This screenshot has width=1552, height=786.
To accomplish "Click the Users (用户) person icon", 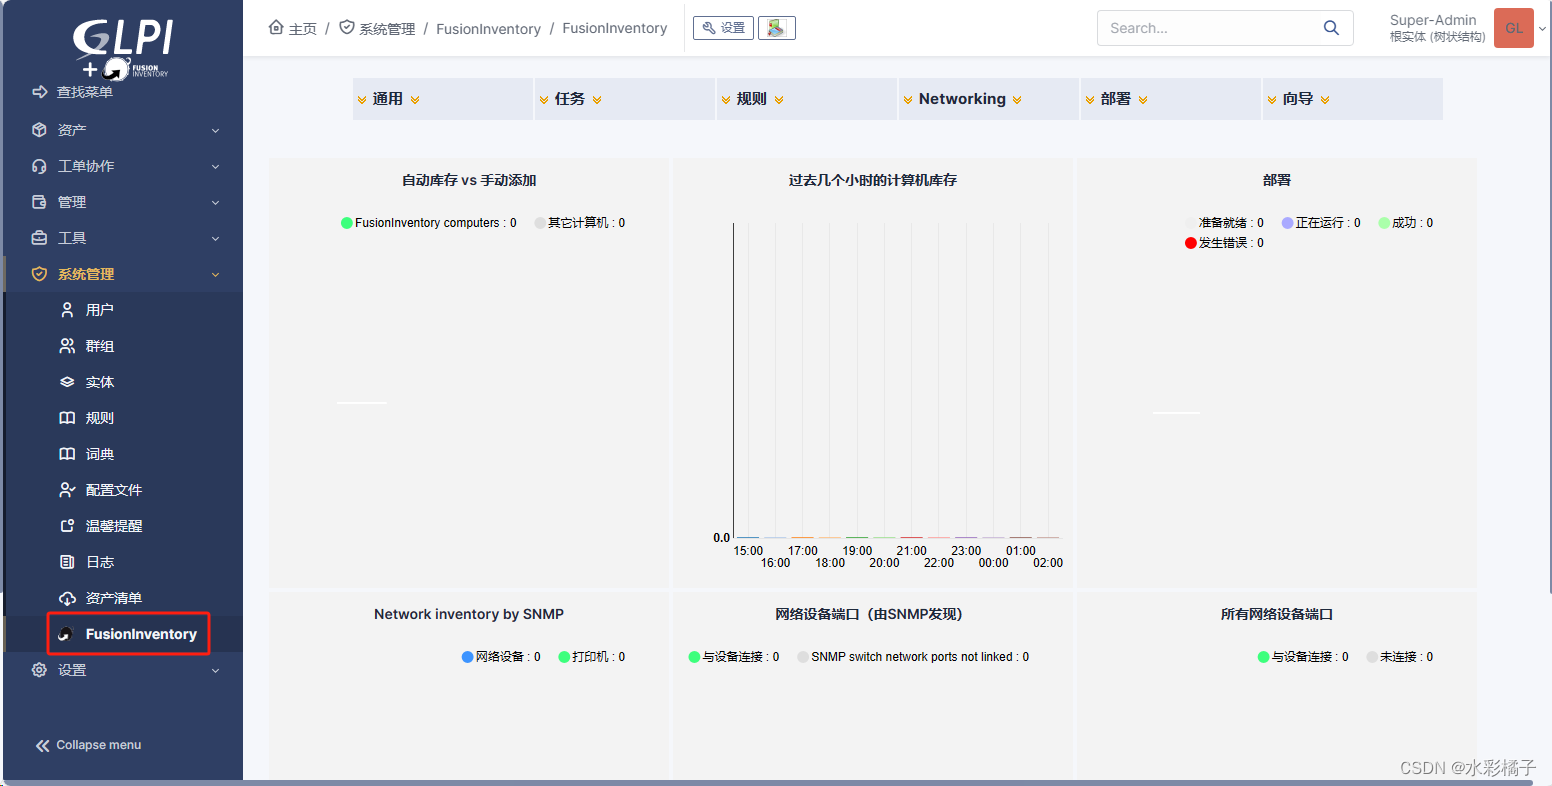I will [67, 310].
